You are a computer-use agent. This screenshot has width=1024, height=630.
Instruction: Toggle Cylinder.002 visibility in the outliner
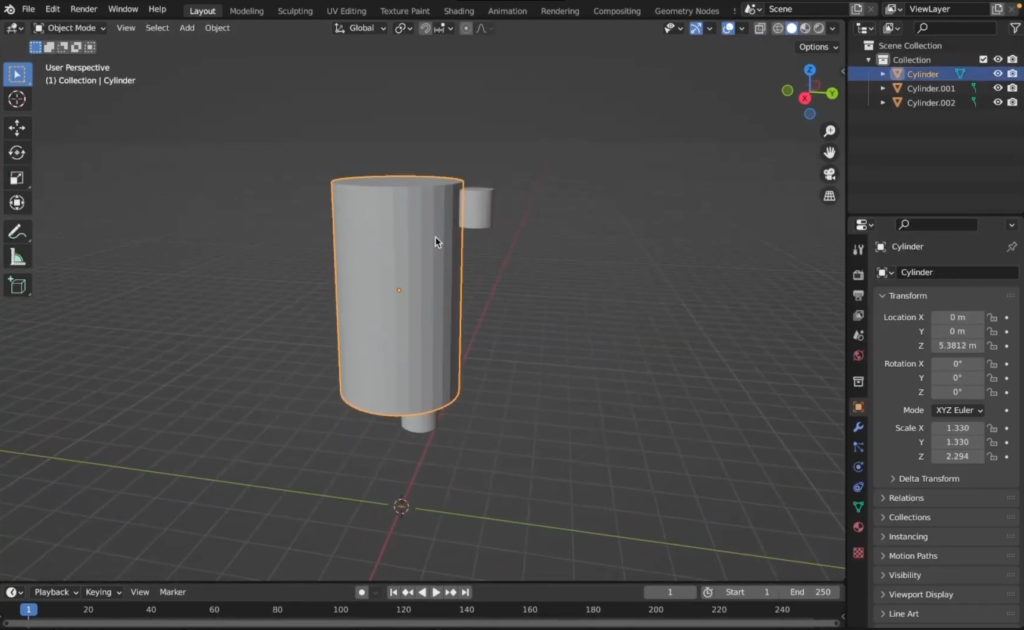pyautogui.click(x=997, y=102)
